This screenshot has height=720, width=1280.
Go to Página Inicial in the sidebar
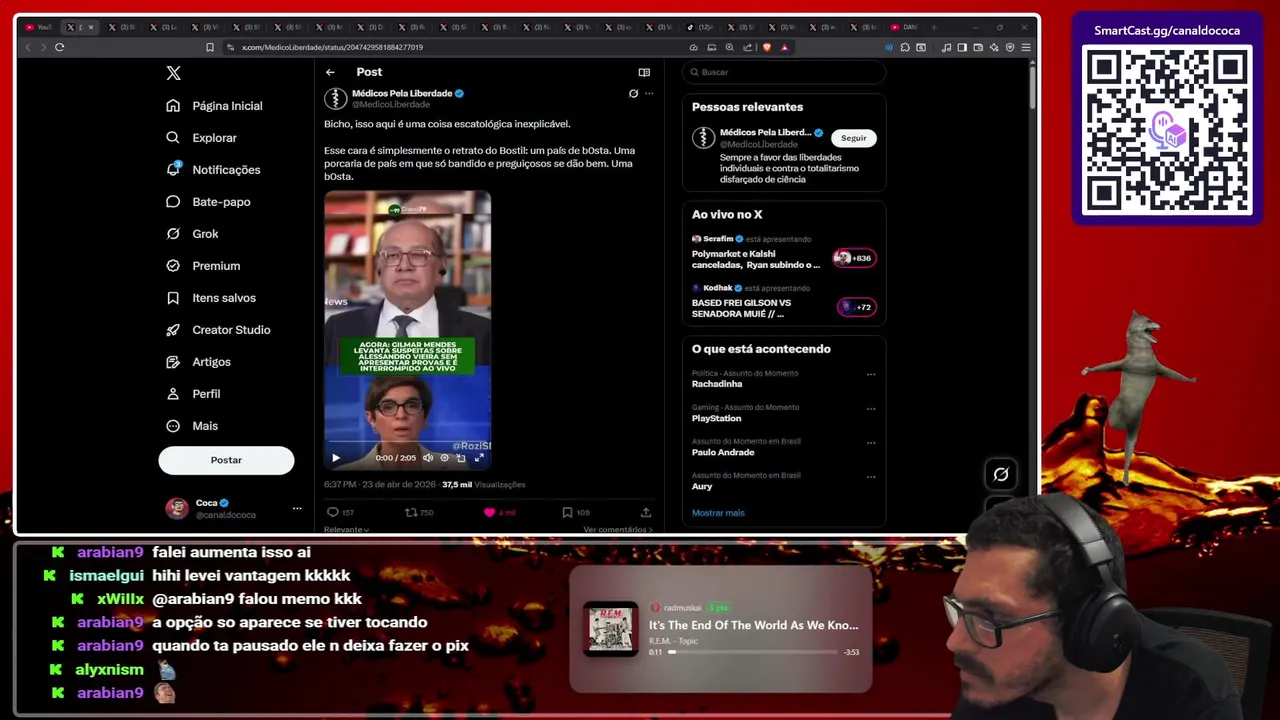214,106
